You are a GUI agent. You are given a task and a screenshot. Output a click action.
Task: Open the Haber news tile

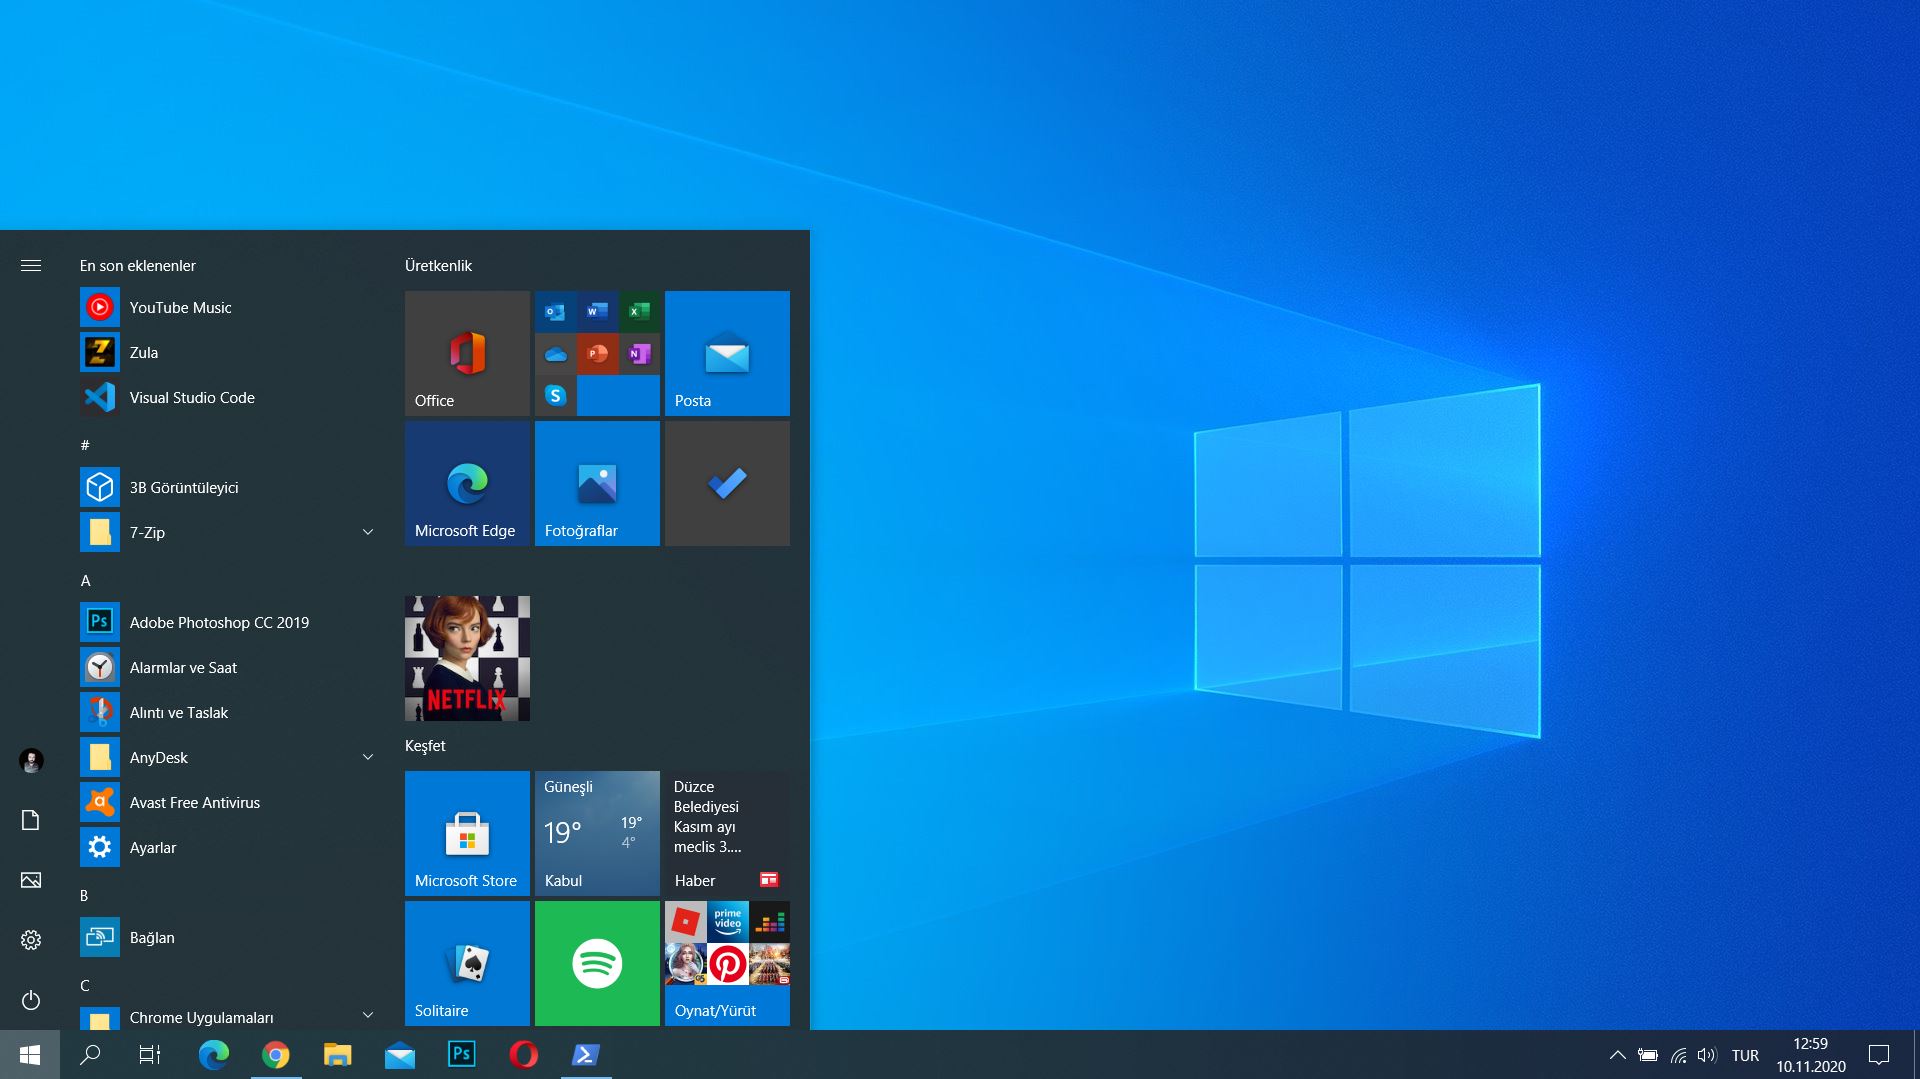coord(727,833)
